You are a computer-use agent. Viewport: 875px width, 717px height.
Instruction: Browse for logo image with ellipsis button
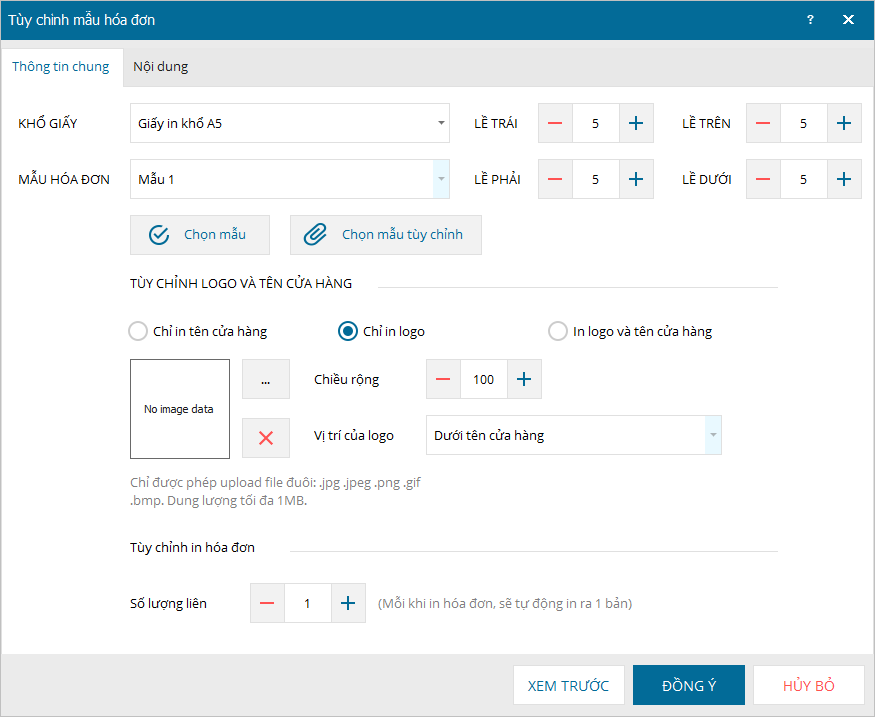[266, 380]
